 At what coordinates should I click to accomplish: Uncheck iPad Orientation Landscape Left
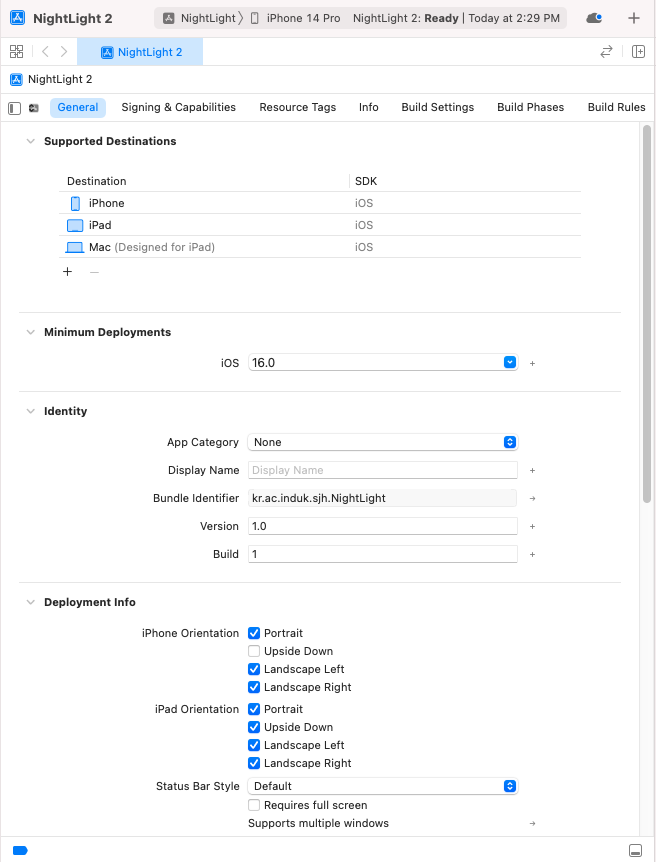click(x=254, y=745)
